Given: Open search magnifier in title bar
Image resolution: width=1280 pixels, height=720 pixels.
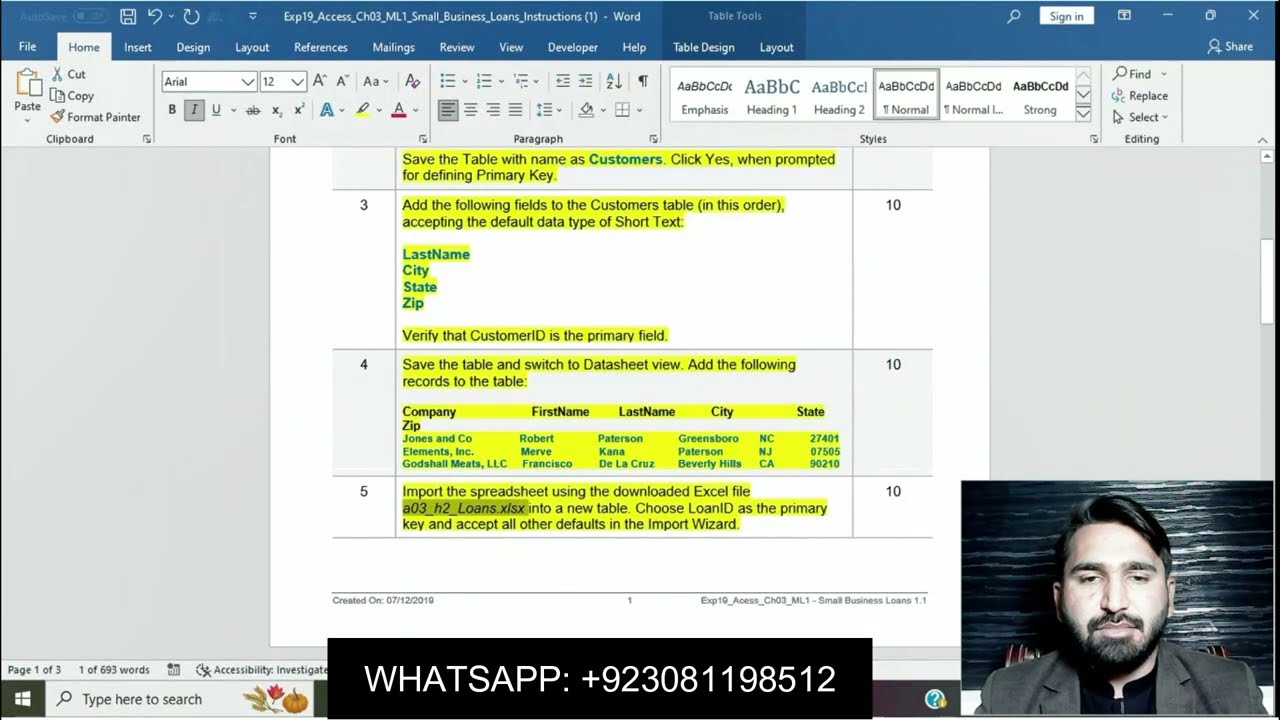Looking at the screenshot, I should coord(1014,16).
